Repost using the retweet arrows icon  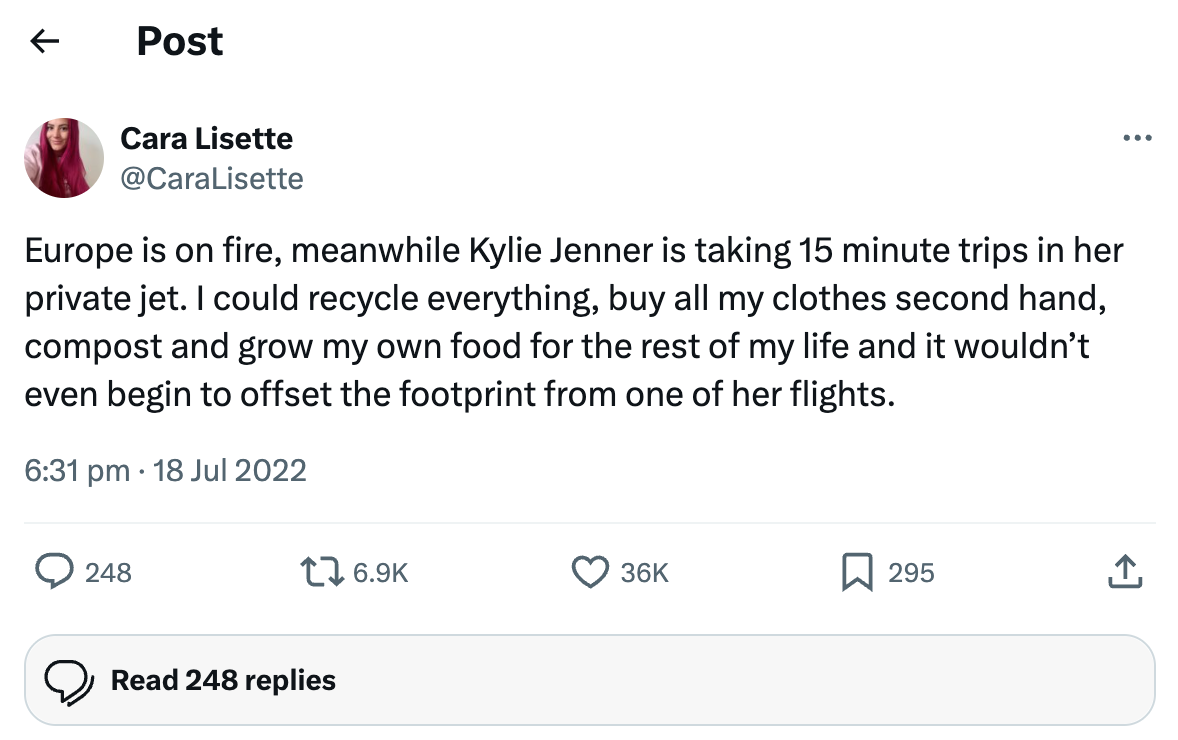pos(319,572)
